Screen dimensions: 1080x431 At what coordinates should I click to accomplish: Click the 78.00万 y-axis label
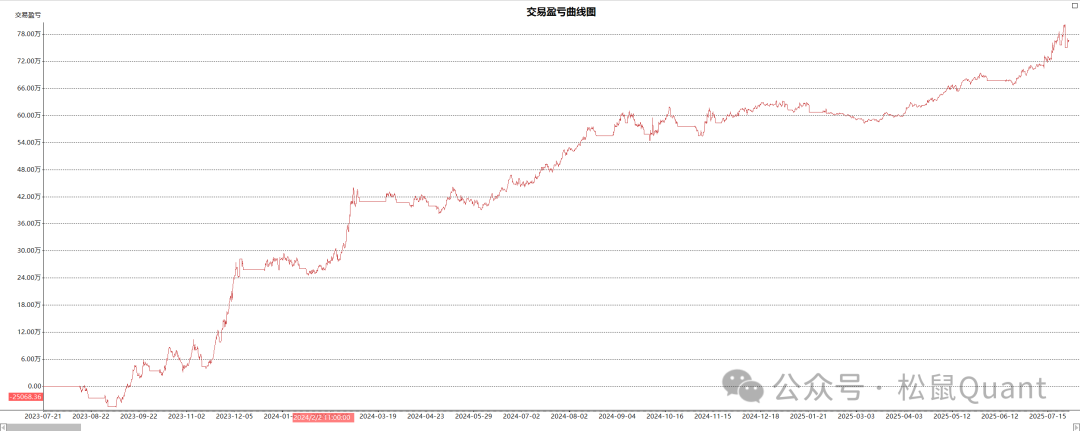click(x=28, y=34)
